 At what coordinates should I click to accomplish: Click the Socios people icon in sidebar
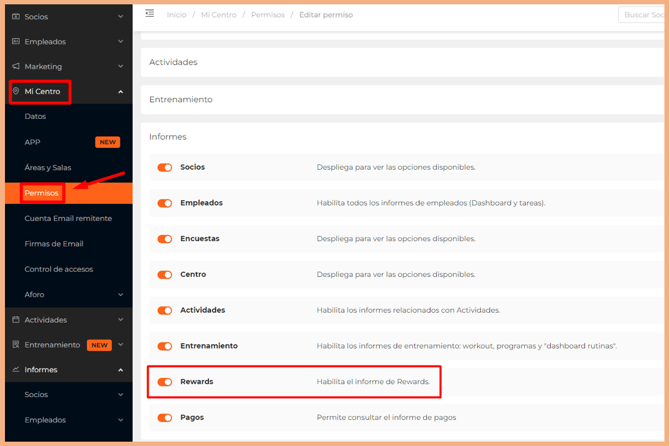[x=16, y=17]
